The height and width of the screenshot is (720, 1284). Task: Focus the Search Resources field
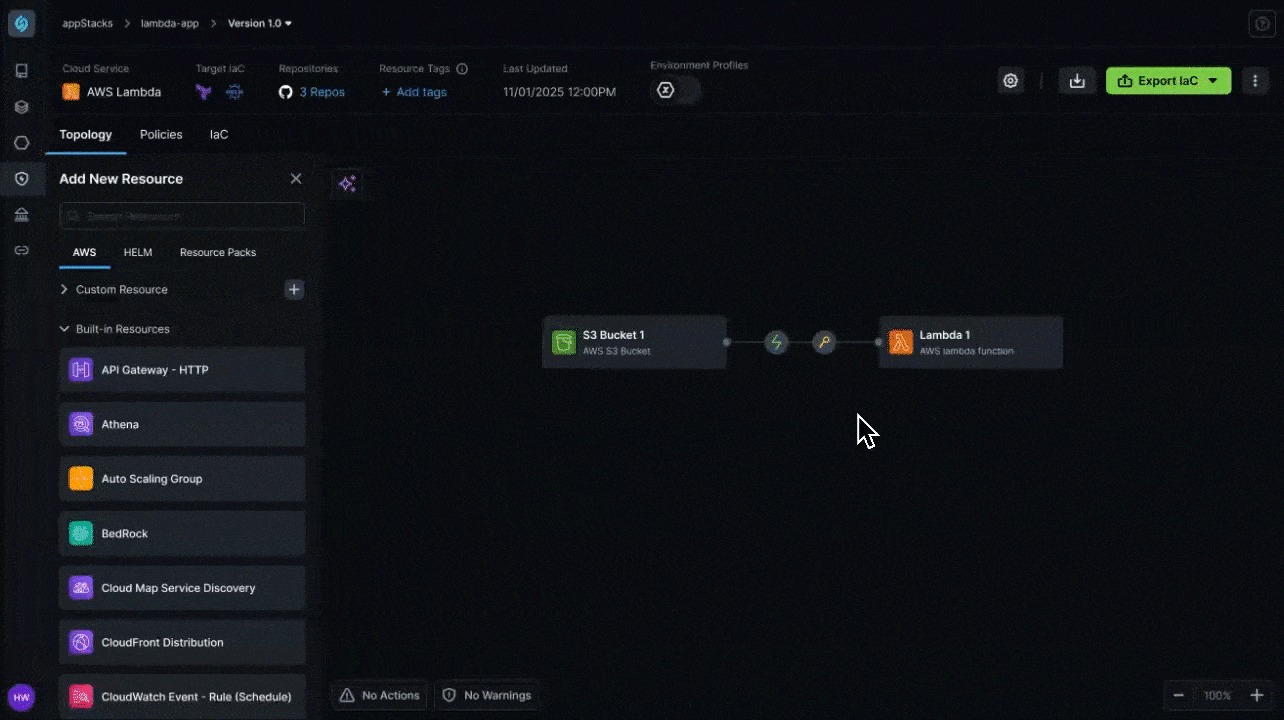point(182,216)
